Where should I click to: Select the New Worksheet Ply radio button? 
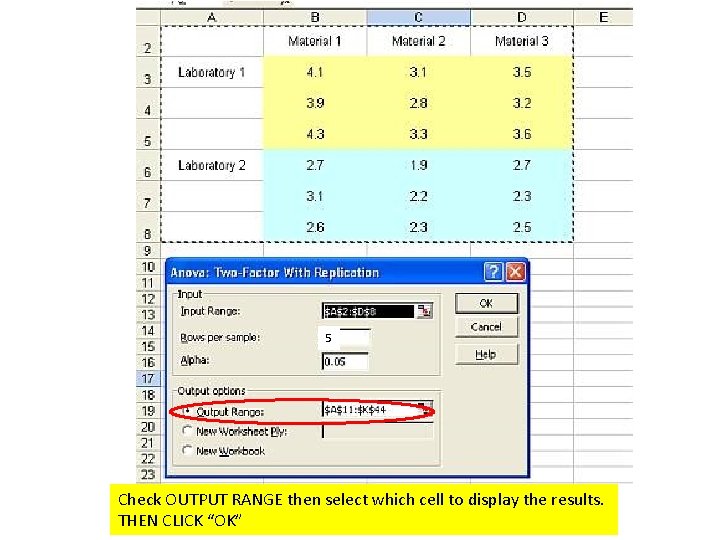tap(187, 431)
